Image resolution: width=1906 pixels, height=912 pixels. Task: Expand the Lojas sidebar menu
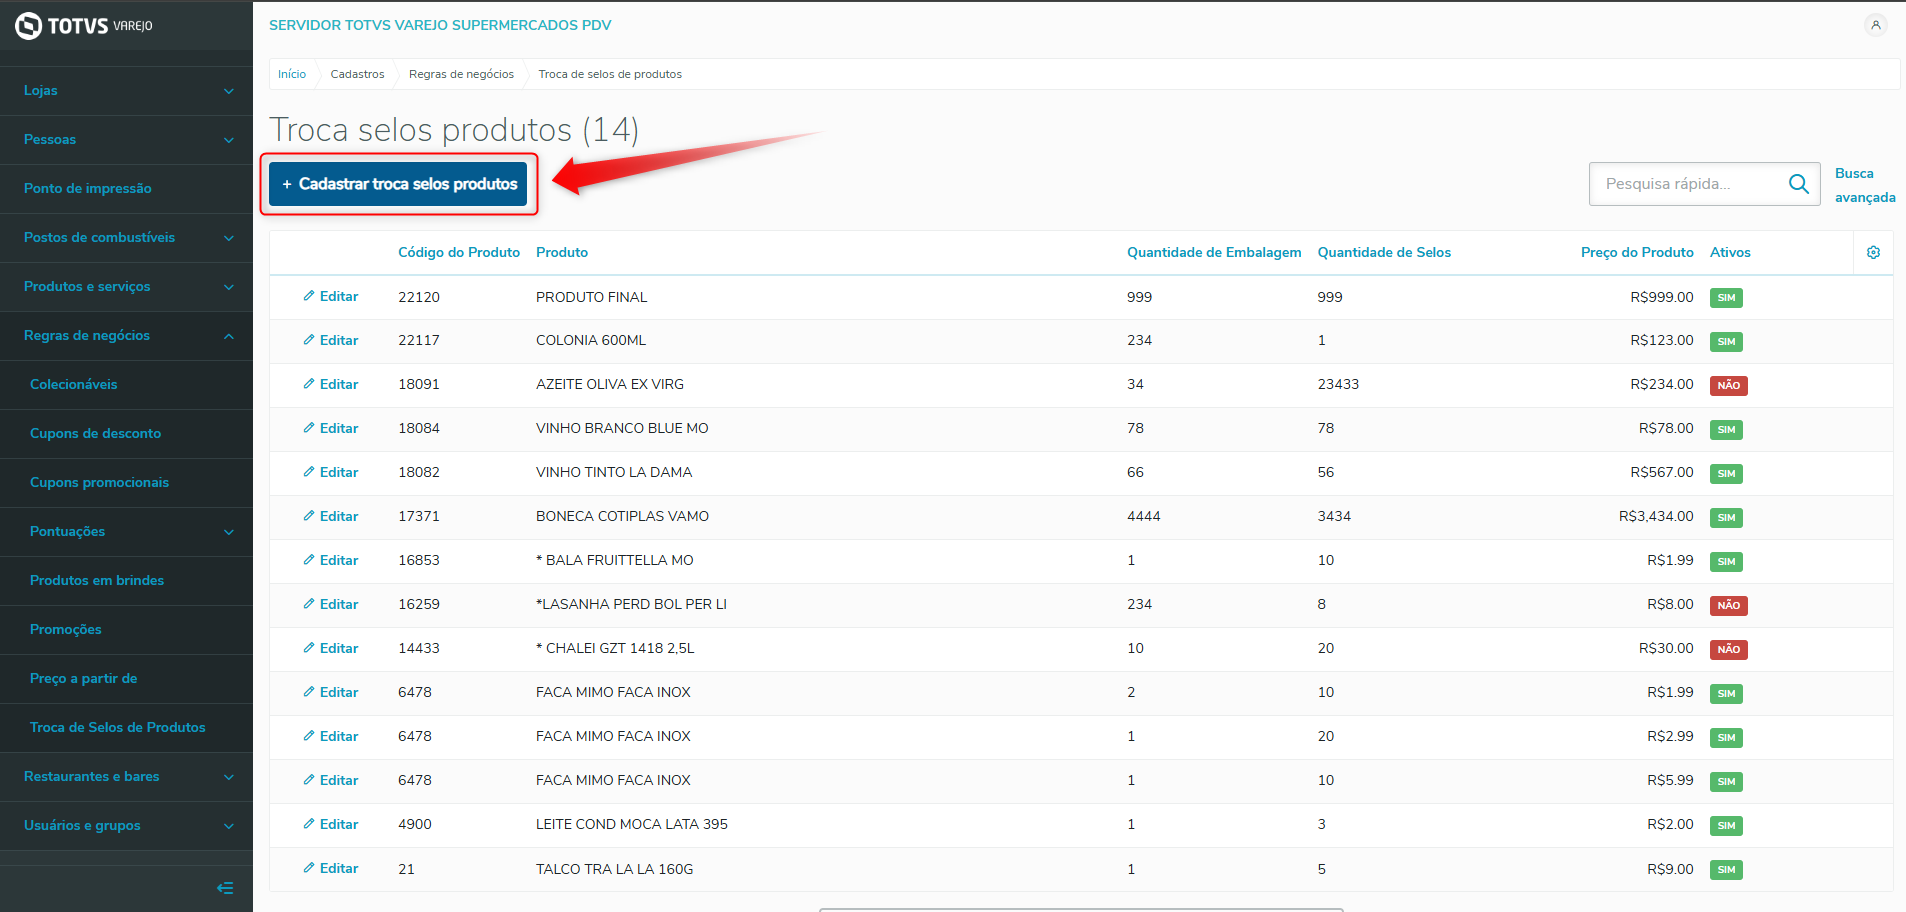pos(126,90)
